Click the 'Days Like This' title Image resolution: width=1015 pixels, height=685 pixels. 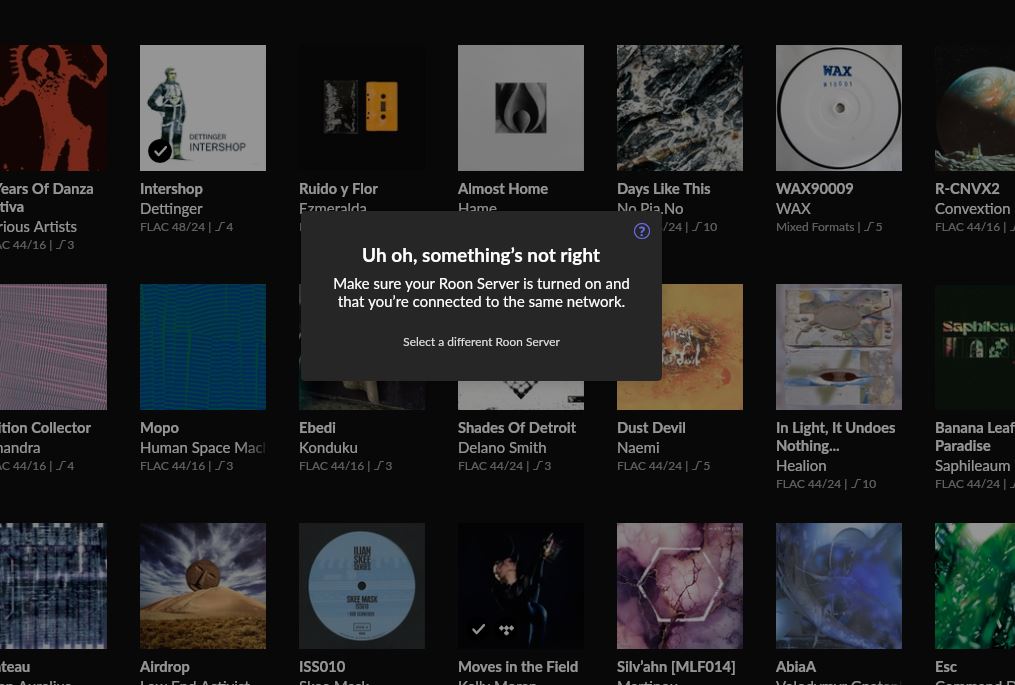[x=664, y=189]
